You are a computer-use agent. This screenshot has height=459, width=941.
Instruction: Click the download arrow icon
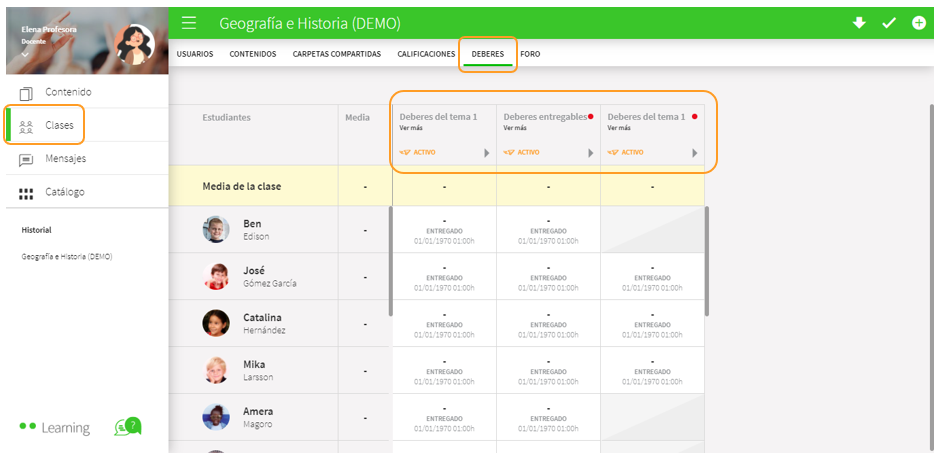pyautogui.click(x=859, y=23)
